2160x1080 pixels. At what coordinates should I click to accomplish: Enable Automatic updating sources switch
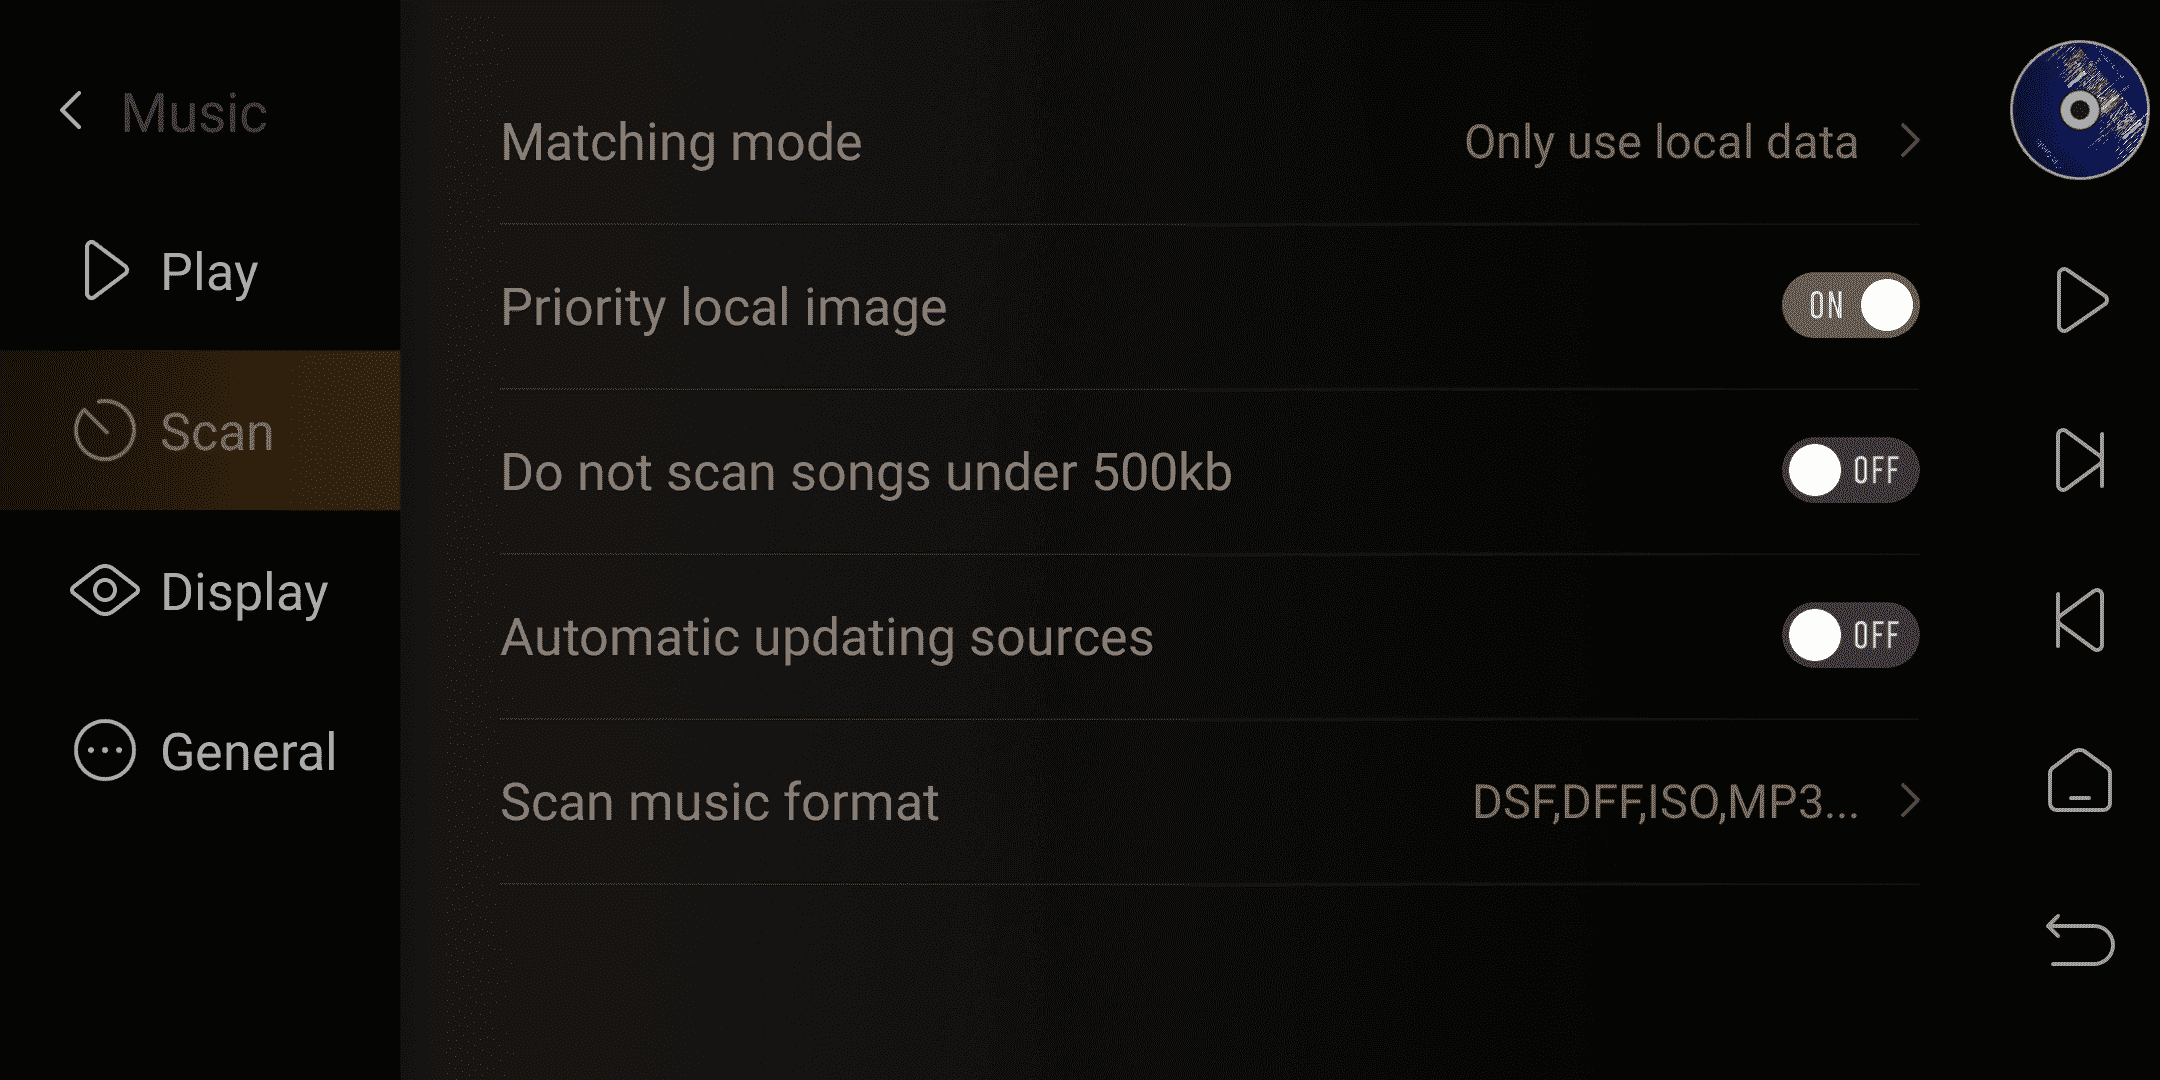1850,635
